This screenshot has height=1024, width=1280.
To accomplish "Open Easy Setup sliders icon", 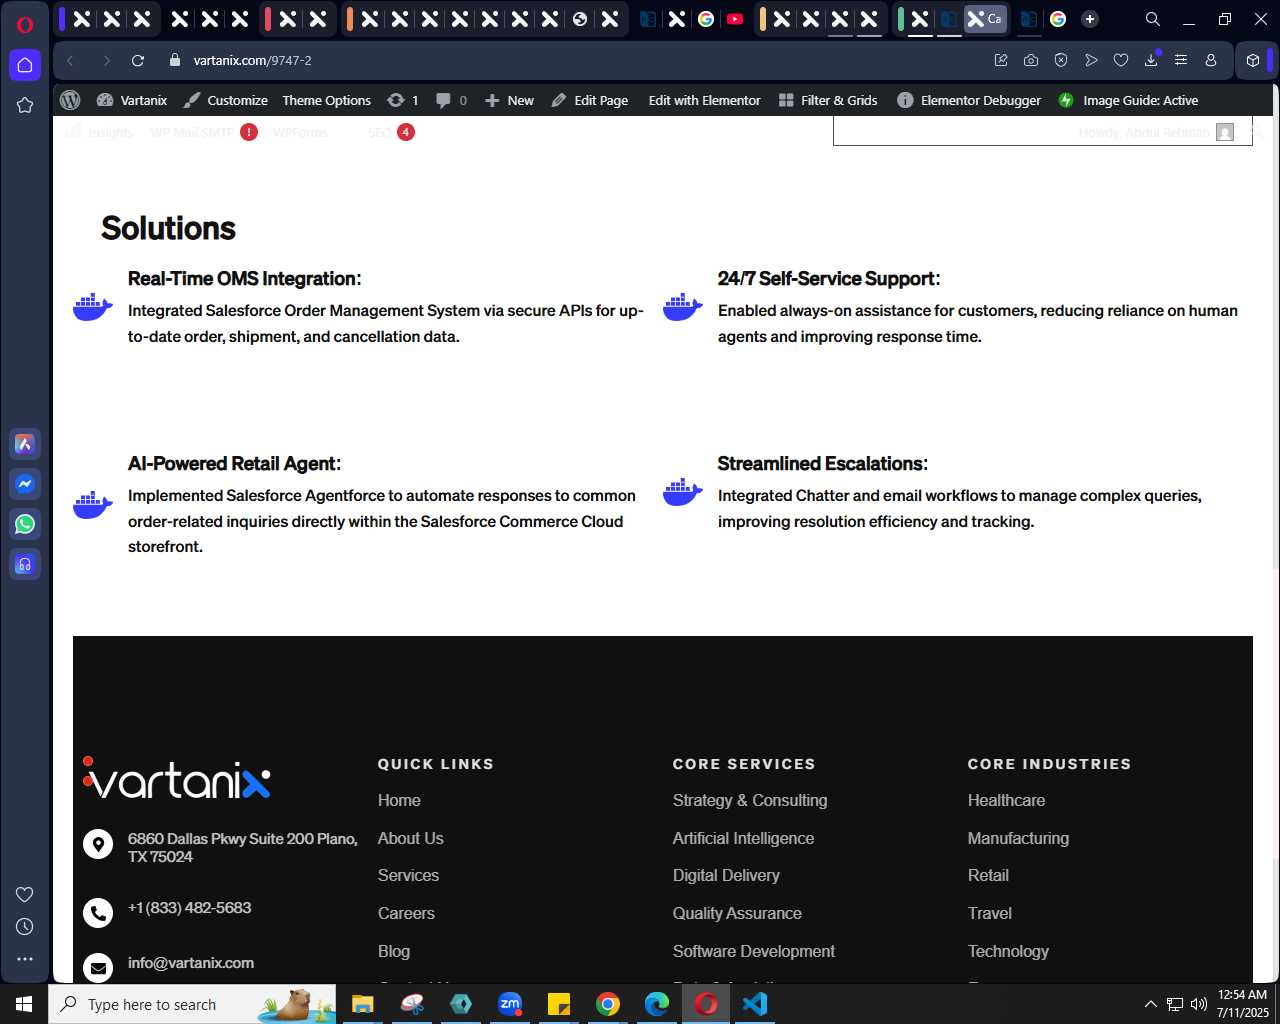I will point(1181,60).
